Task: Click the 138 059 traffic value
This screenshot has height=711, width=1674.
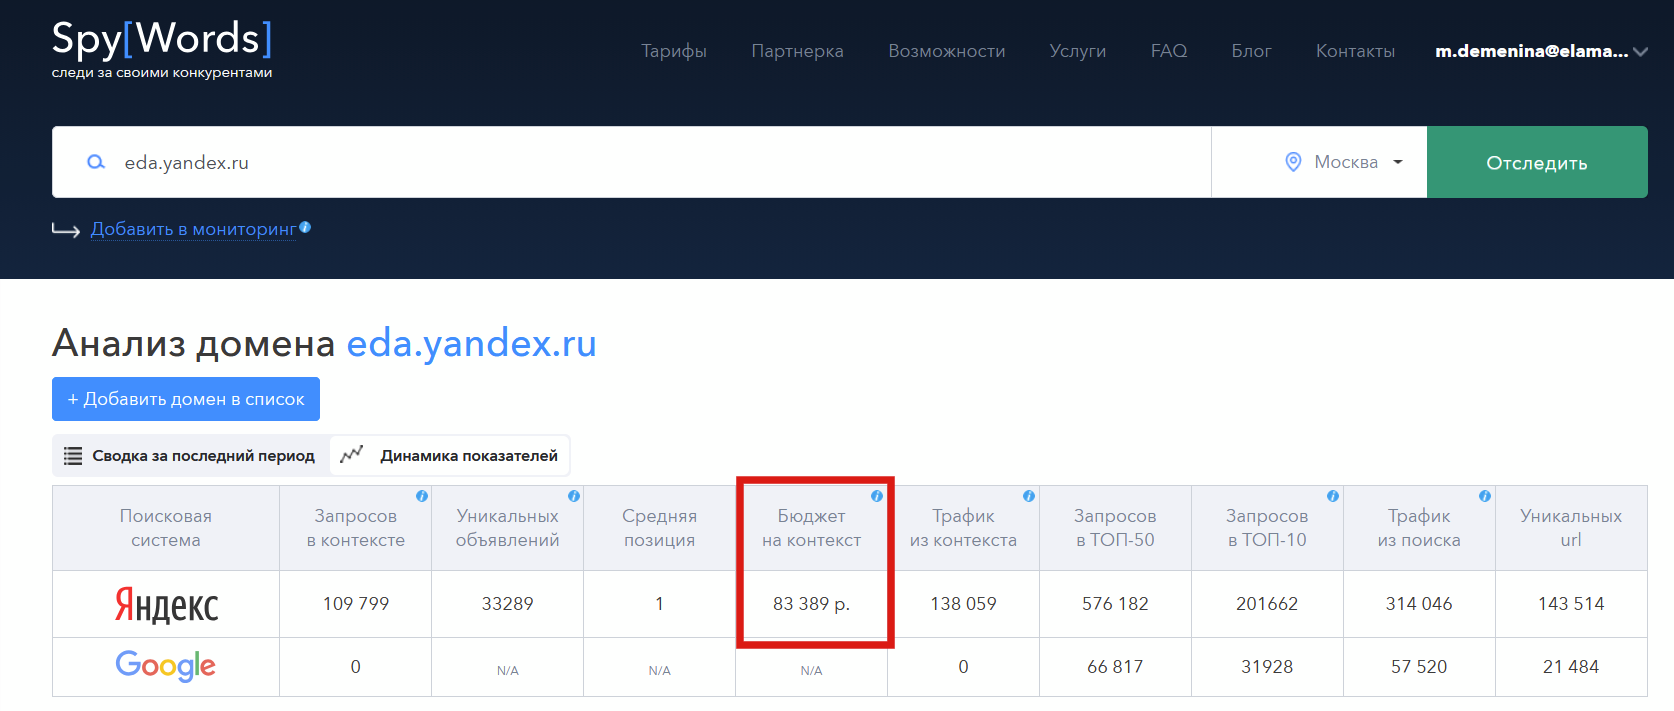Action: coord(963,604)
